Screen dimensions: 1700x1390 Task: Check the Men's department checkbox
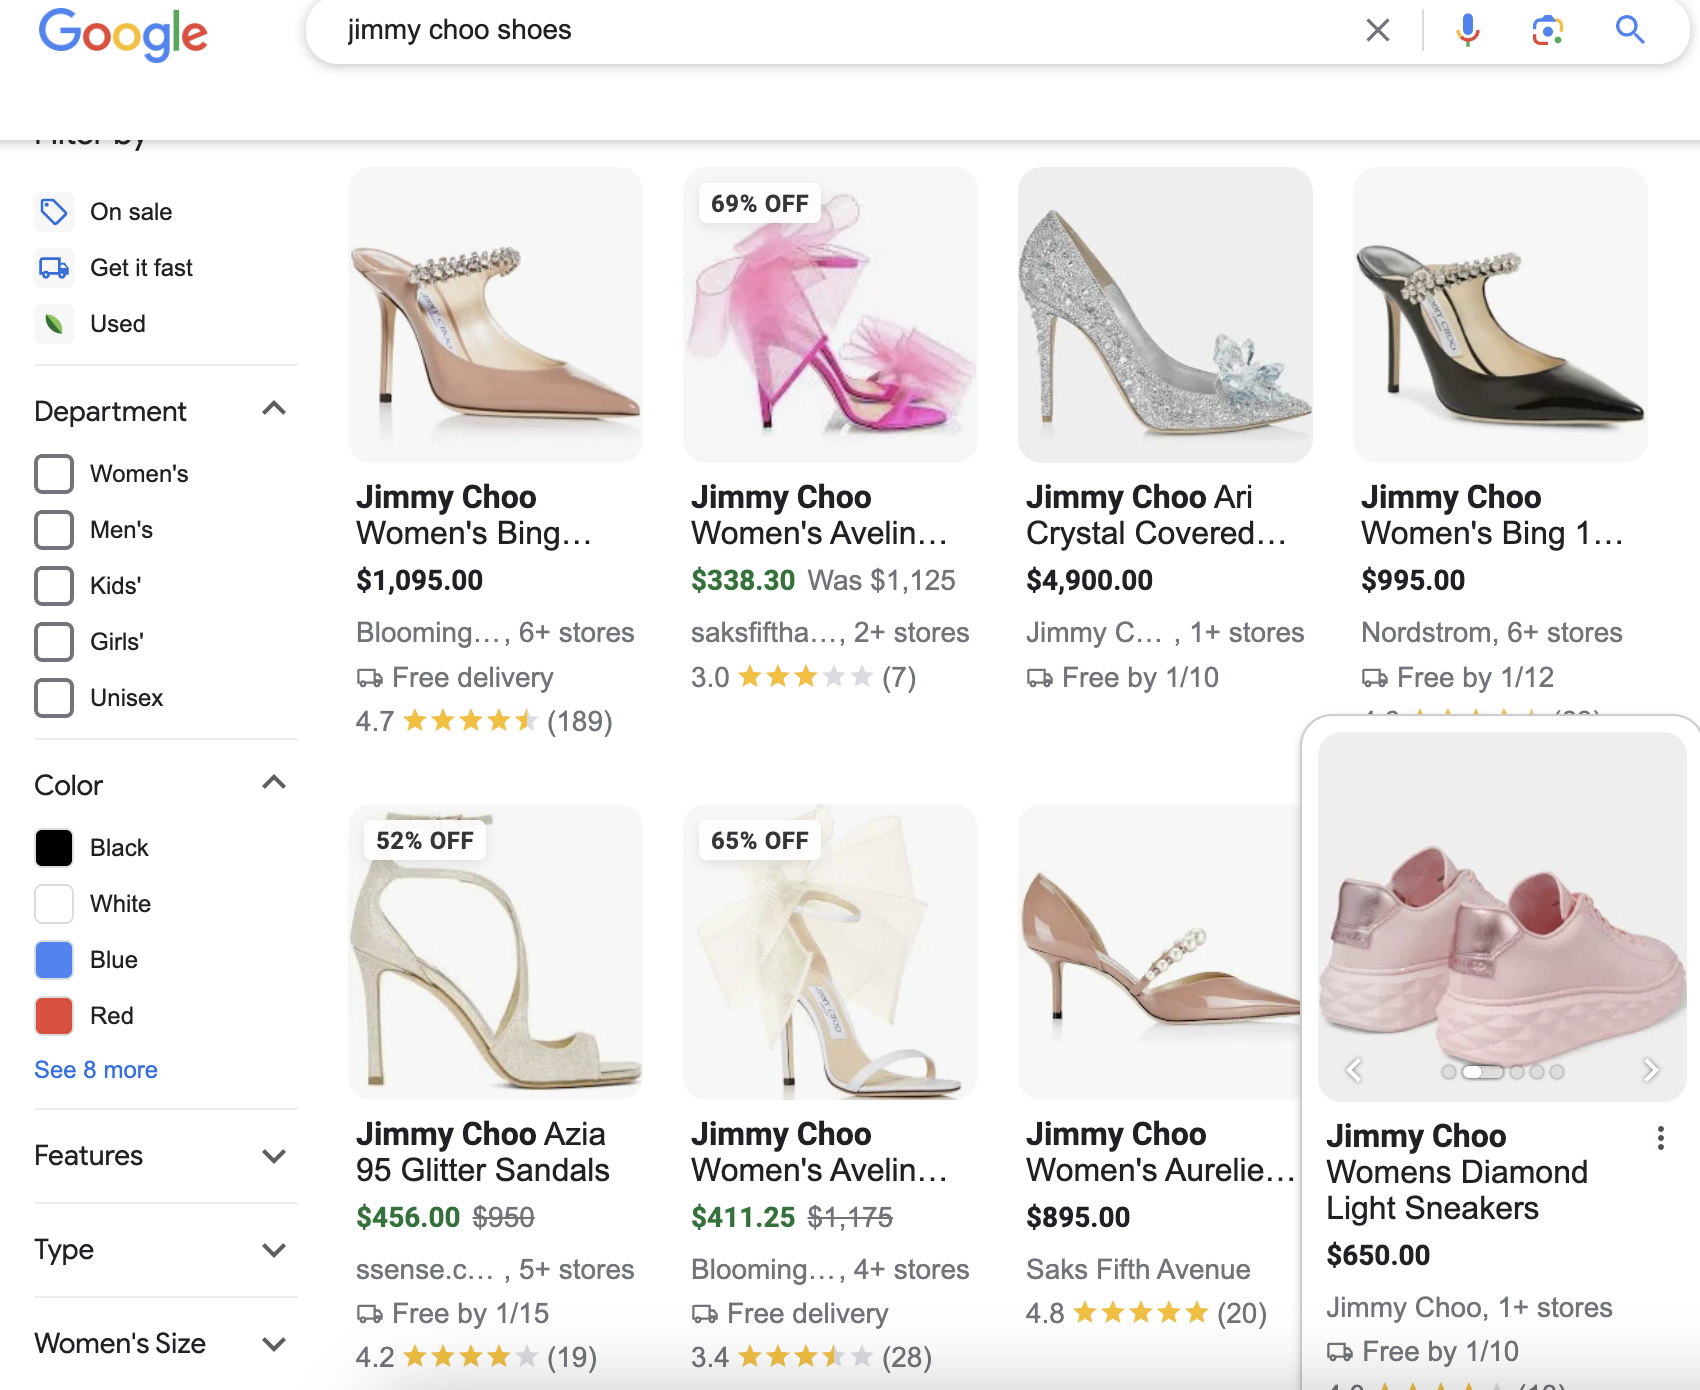click(x=54, y=530)
